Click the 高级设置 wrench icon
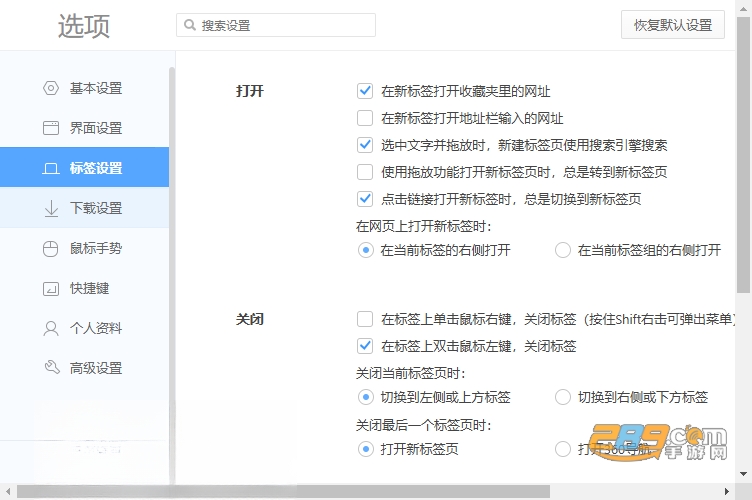This screenshot has width=752, height=500. tap(52, 367)
